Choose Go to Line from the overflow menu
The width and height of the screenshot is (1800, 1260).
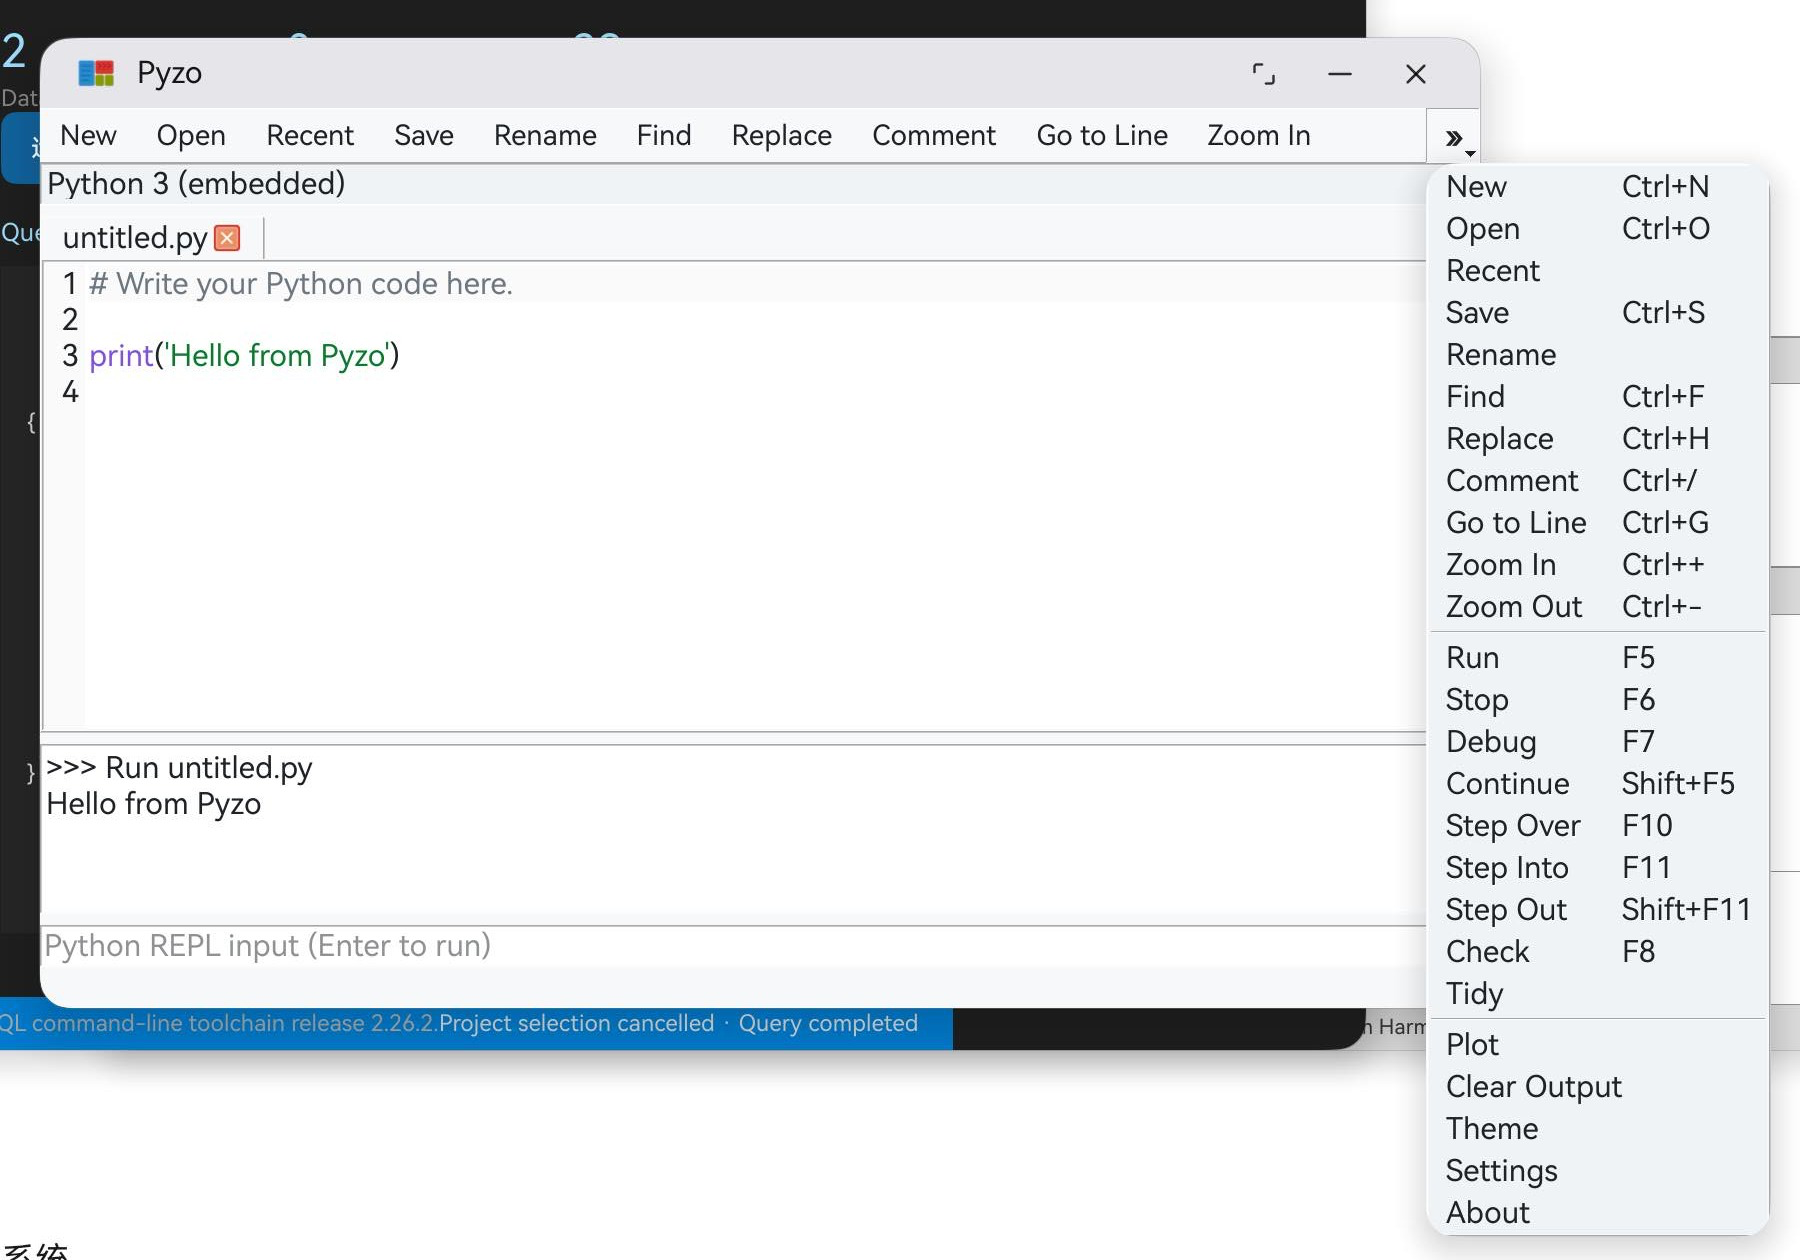click(1598, 523)
